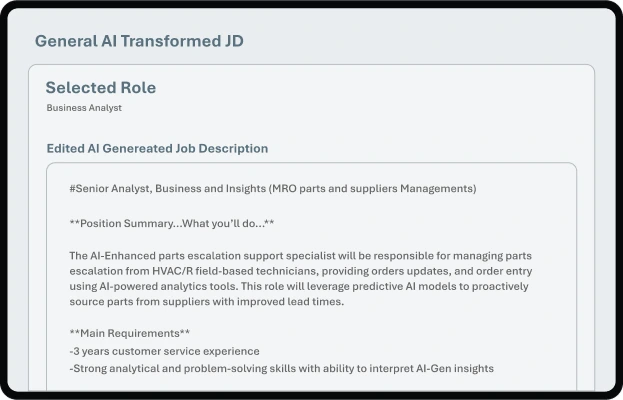This screenshot has width=623, height=400.
Task: Click the General AI Transformed JD heading
Action: pyautogui.click(x=139, y=41)
